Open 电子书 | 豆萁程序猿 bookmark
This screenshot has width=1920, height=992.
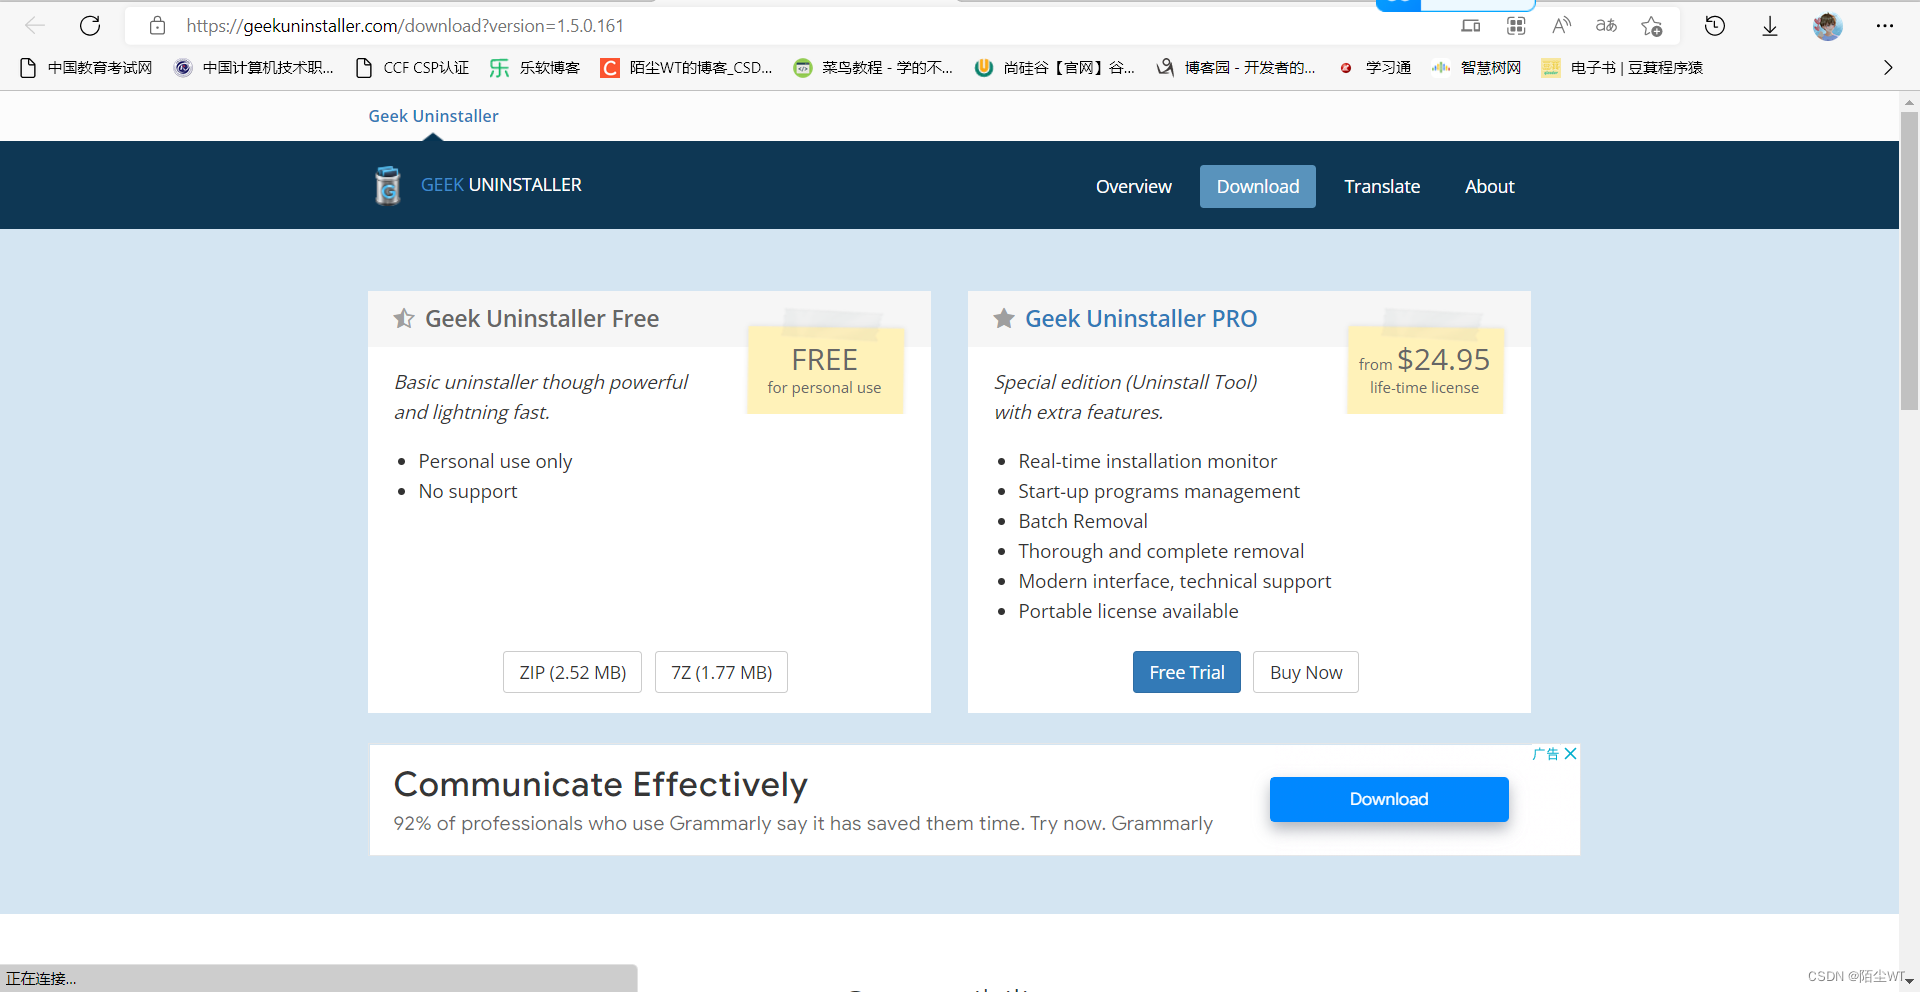[1622, 68]
